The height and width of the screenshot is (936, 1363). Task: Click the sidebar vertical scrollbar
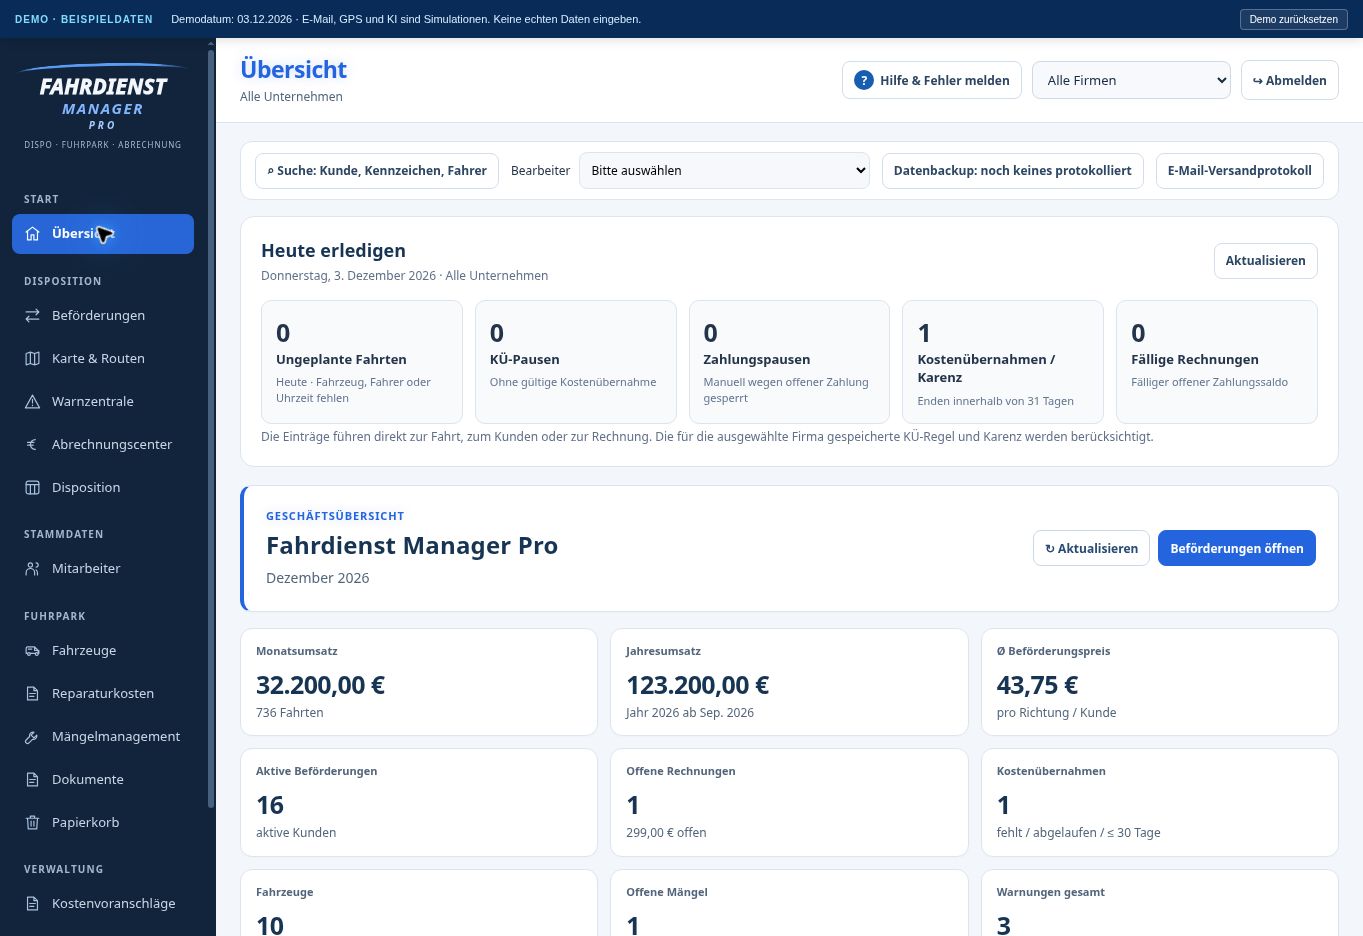210,428
